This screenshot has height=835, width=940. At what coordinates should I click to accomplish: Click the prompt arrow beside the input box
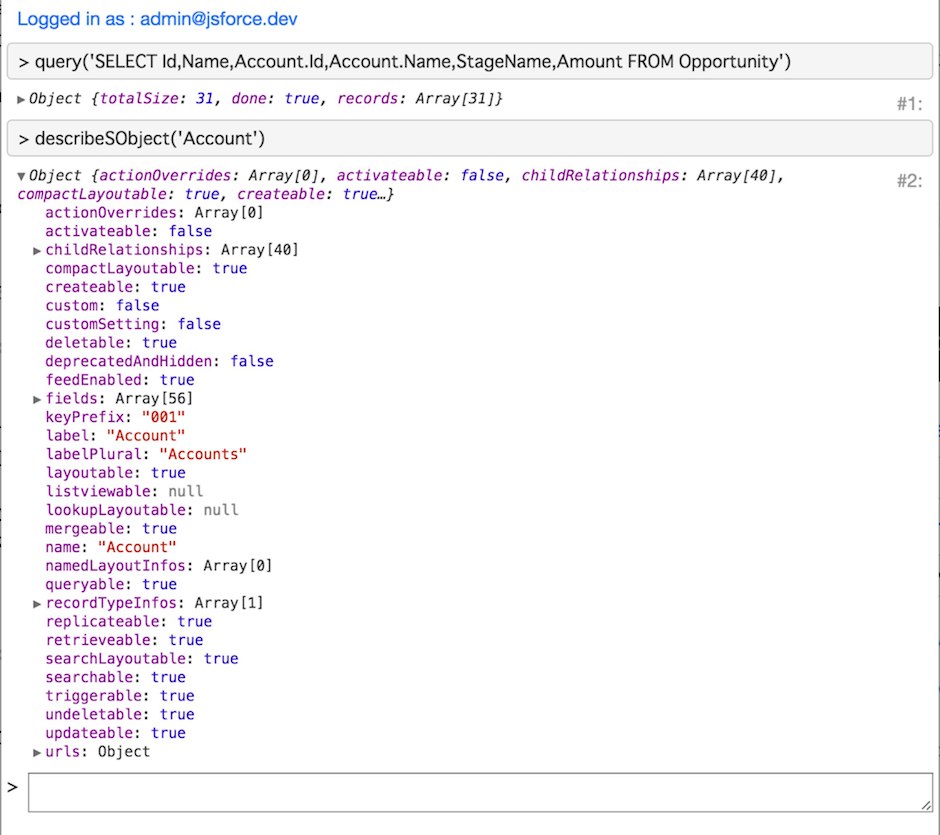tap(13, 786)
